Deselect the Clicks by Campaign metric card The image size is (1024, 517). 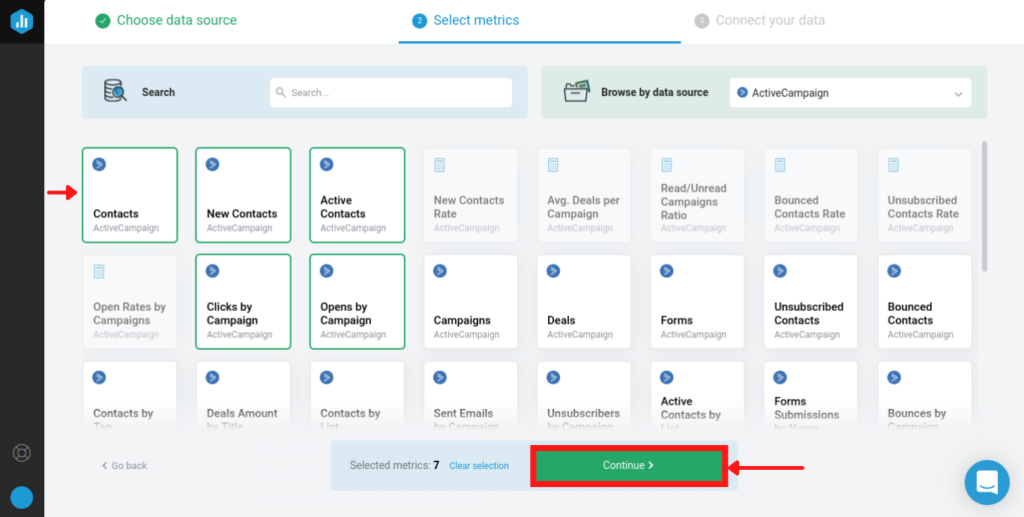[x=243, y=302]
